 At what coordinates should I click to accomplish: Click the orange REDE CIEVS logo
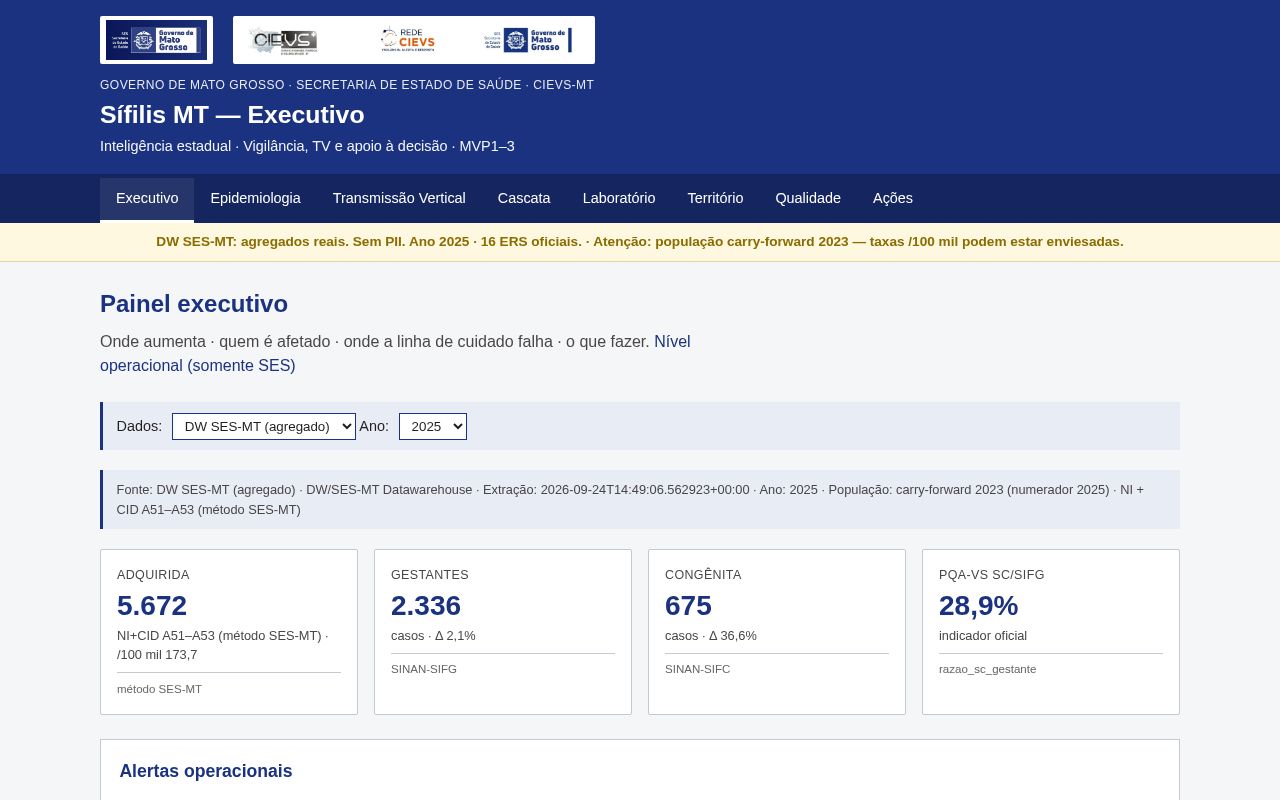coord(408,40)
